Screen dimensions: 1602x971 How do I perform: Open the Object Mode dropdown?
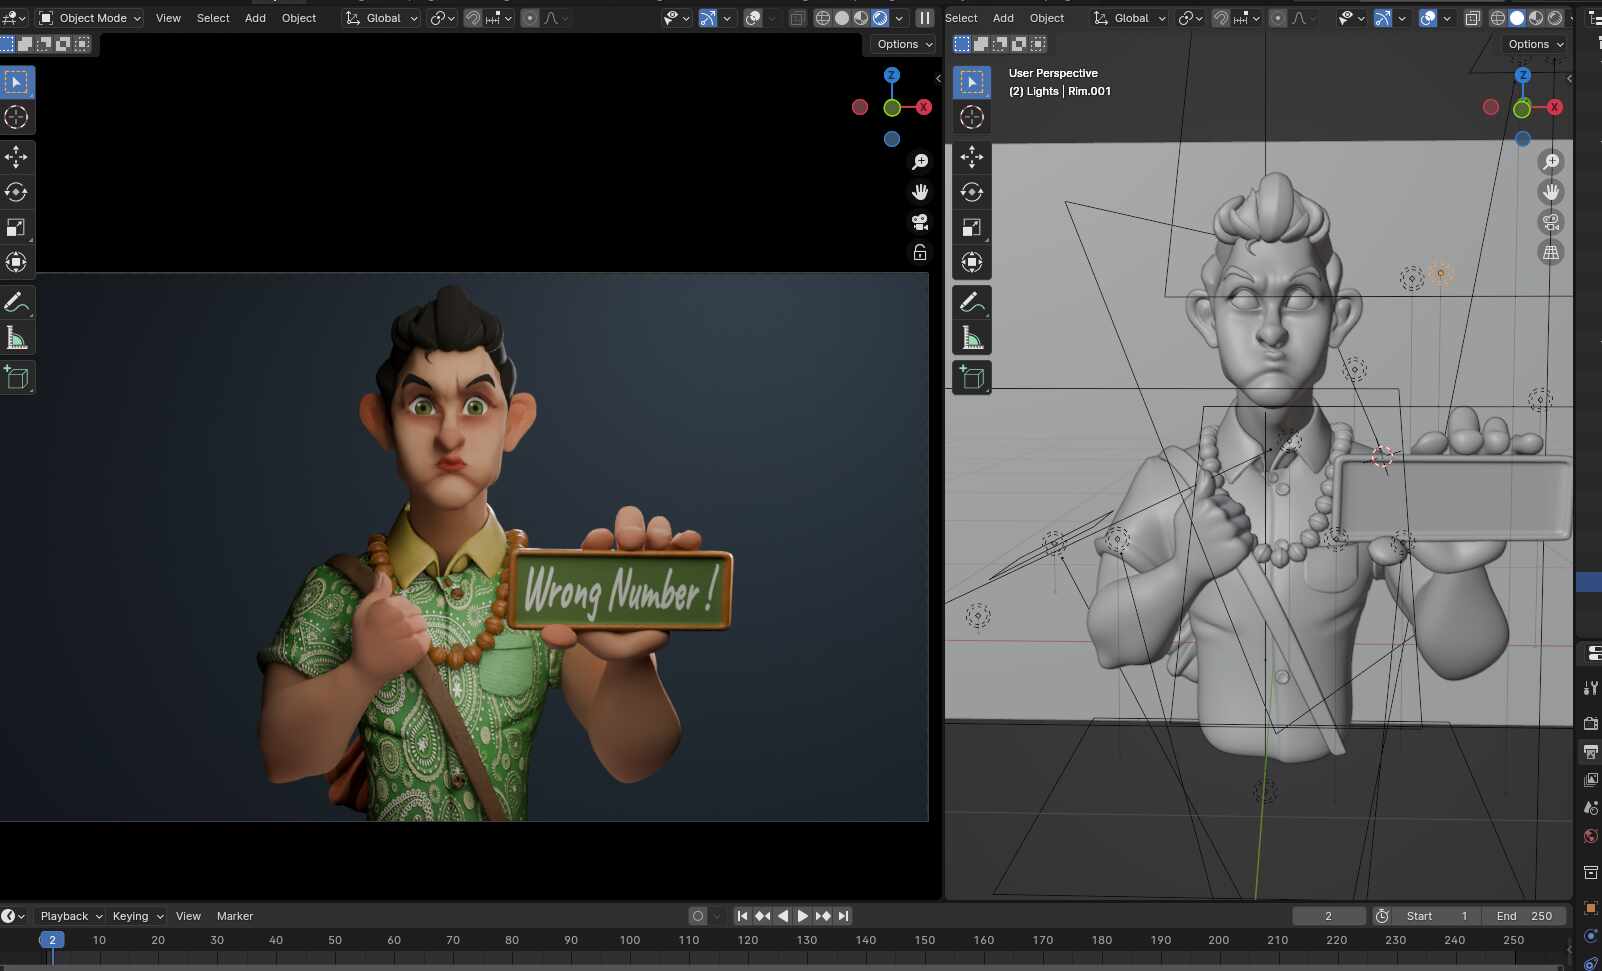click(x=90, y=18)
